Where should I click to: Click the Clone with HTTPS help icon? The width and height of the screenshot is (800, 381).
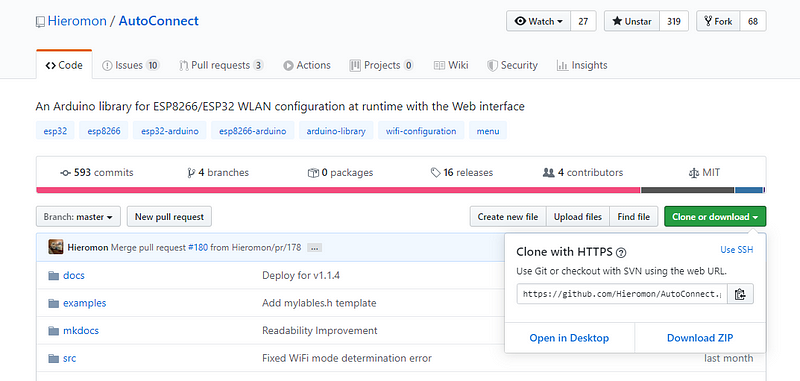pyautogui.click(x=621, y=252)
